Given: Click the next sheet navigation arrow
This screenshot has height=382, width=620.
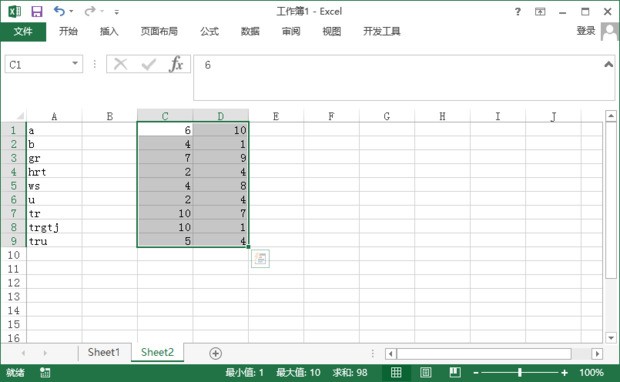Looking at the screenshot, I should [45, 353].
